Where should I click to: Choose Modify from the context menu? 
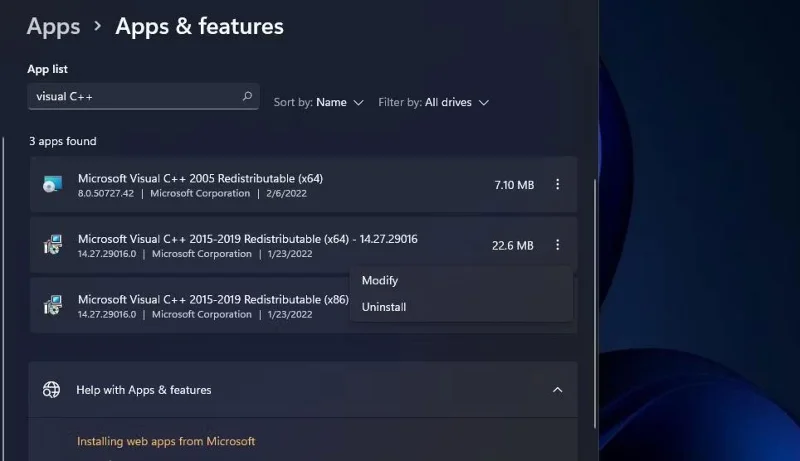click(x=380, y=280)
